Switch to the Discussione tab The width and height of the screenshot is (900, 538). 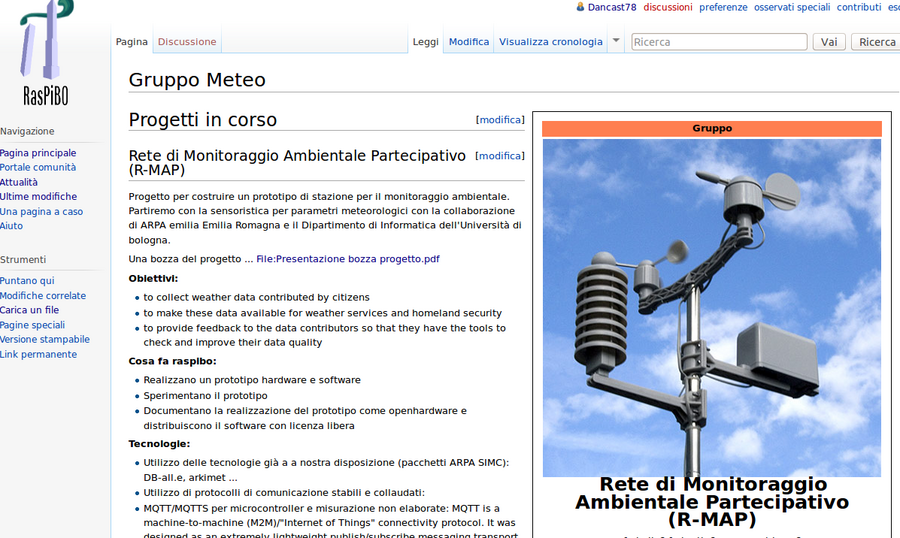click(x=187, y=42)
